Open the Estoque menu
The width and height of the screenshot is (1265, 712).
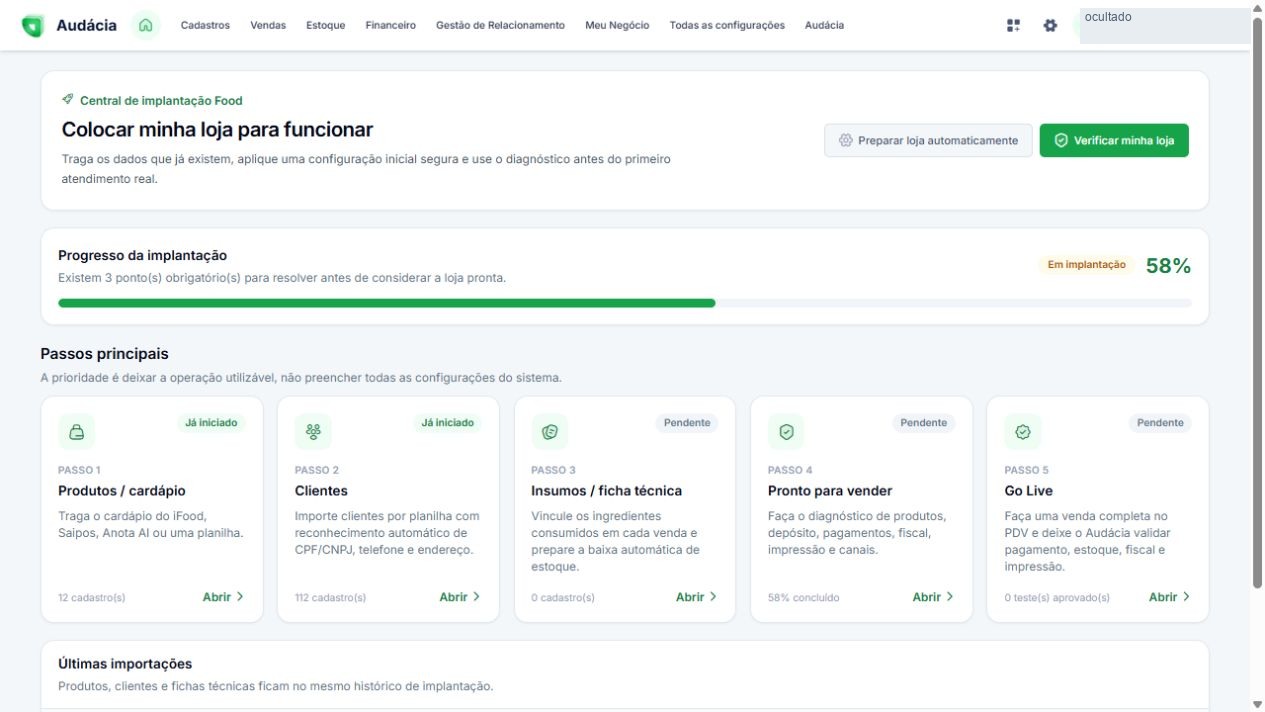click(x=326, y=26)
